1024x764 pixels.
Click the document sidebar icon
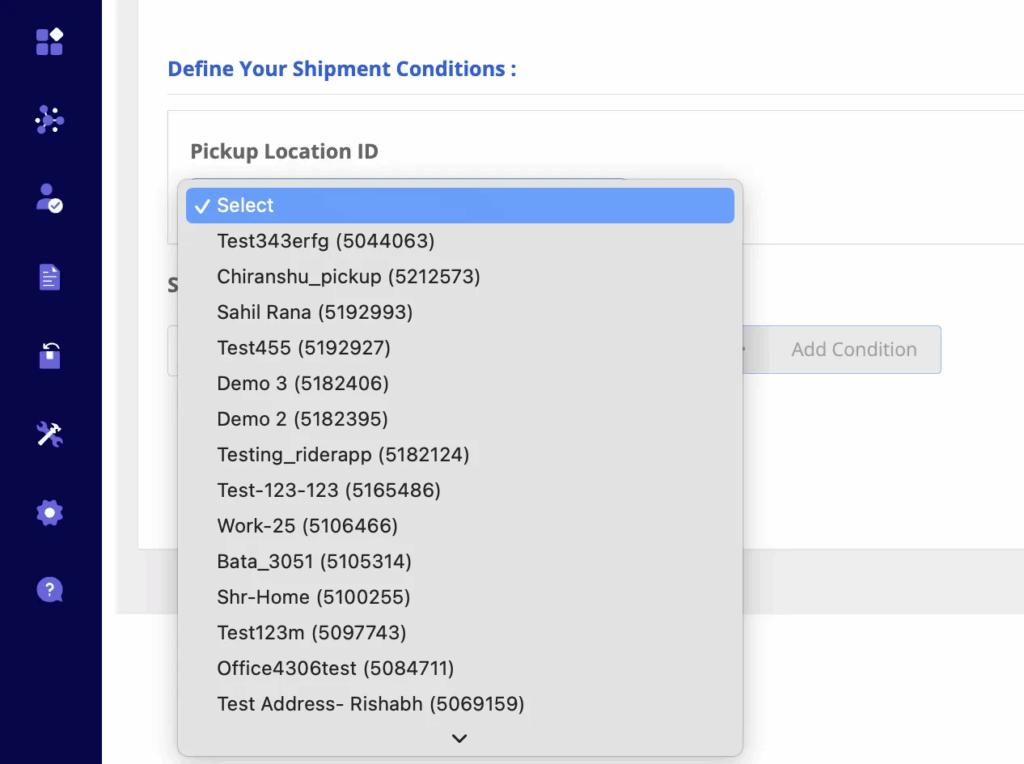pos(50,277)
